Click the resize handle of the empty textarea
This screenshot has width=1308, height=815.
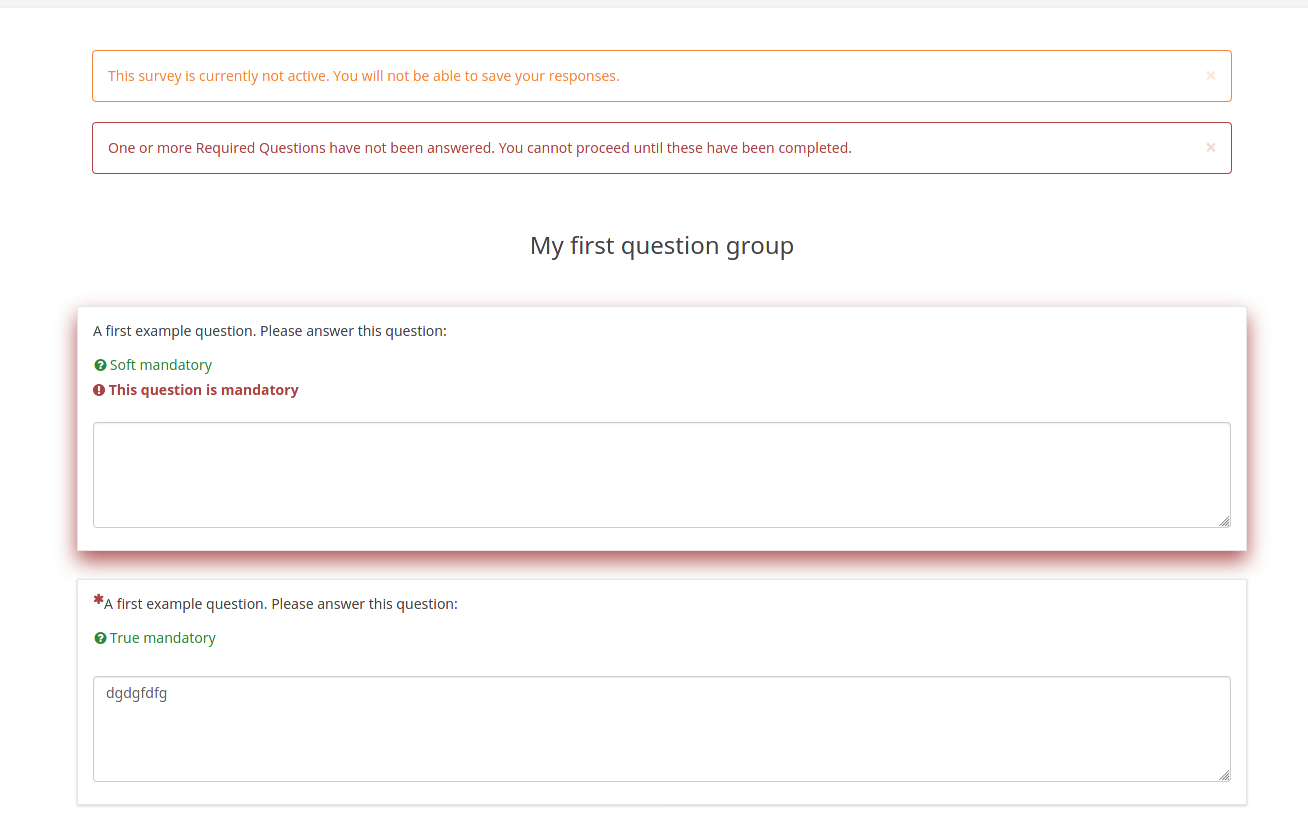1224,521
